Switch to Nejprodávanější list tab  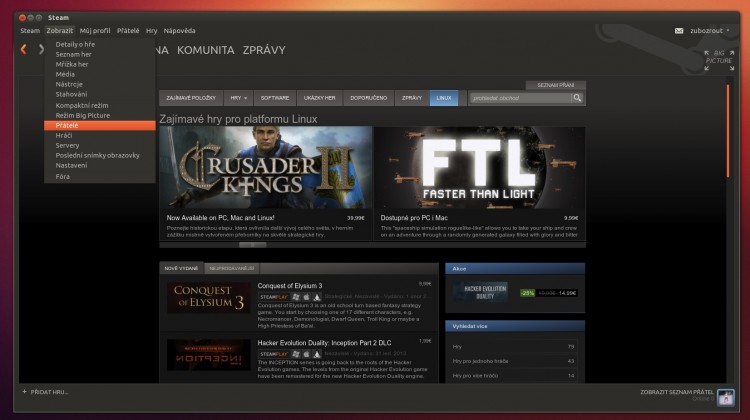[x=232, y=268]
